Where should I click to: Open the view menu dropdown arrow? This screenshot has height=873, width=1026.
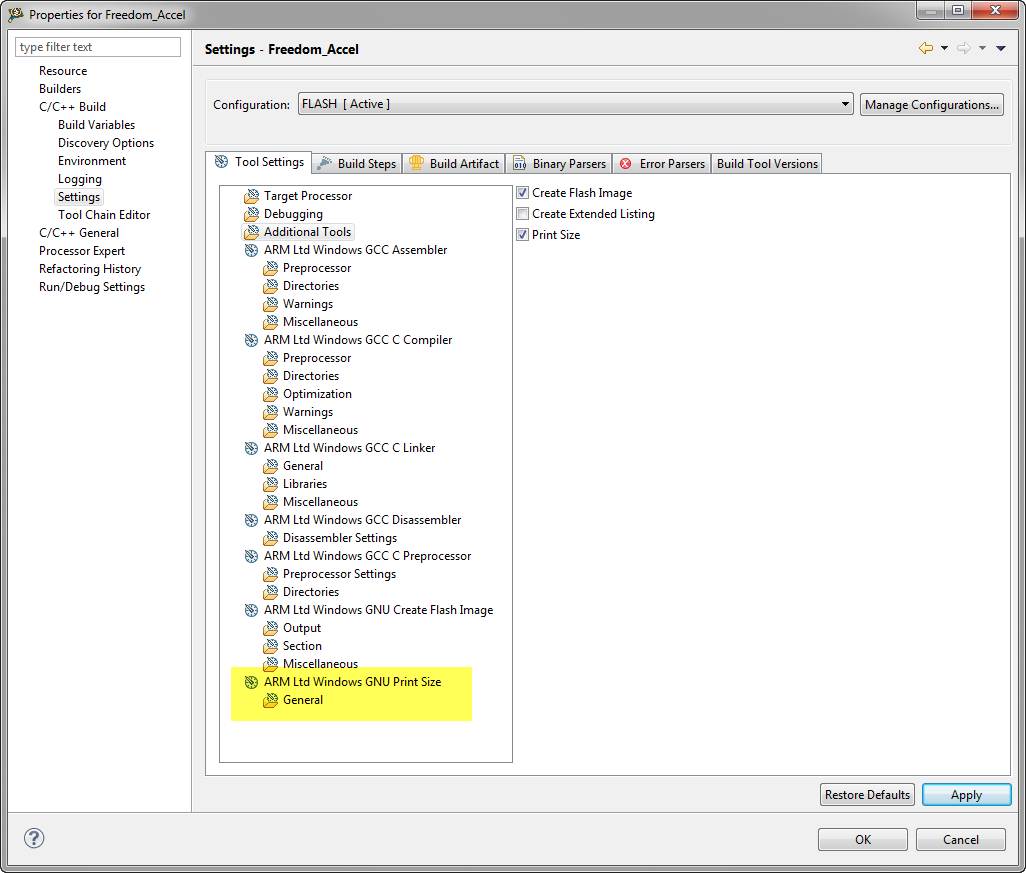1001,48
